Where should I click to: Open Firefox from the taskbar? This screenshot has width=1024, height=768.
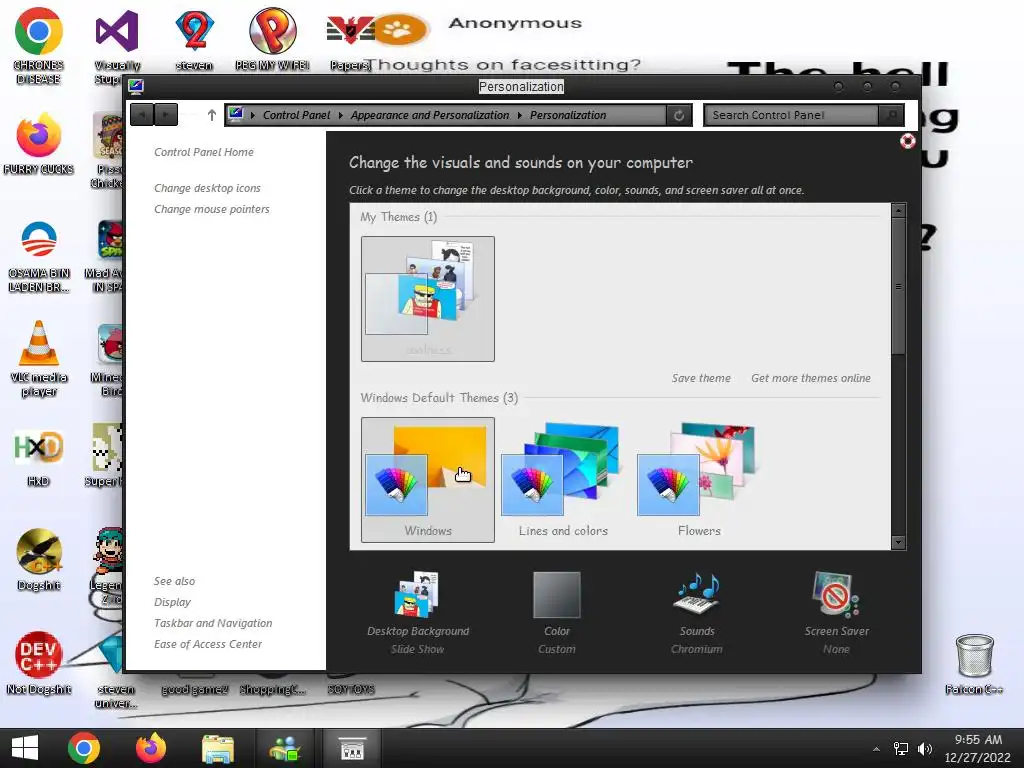coord(151,748)
